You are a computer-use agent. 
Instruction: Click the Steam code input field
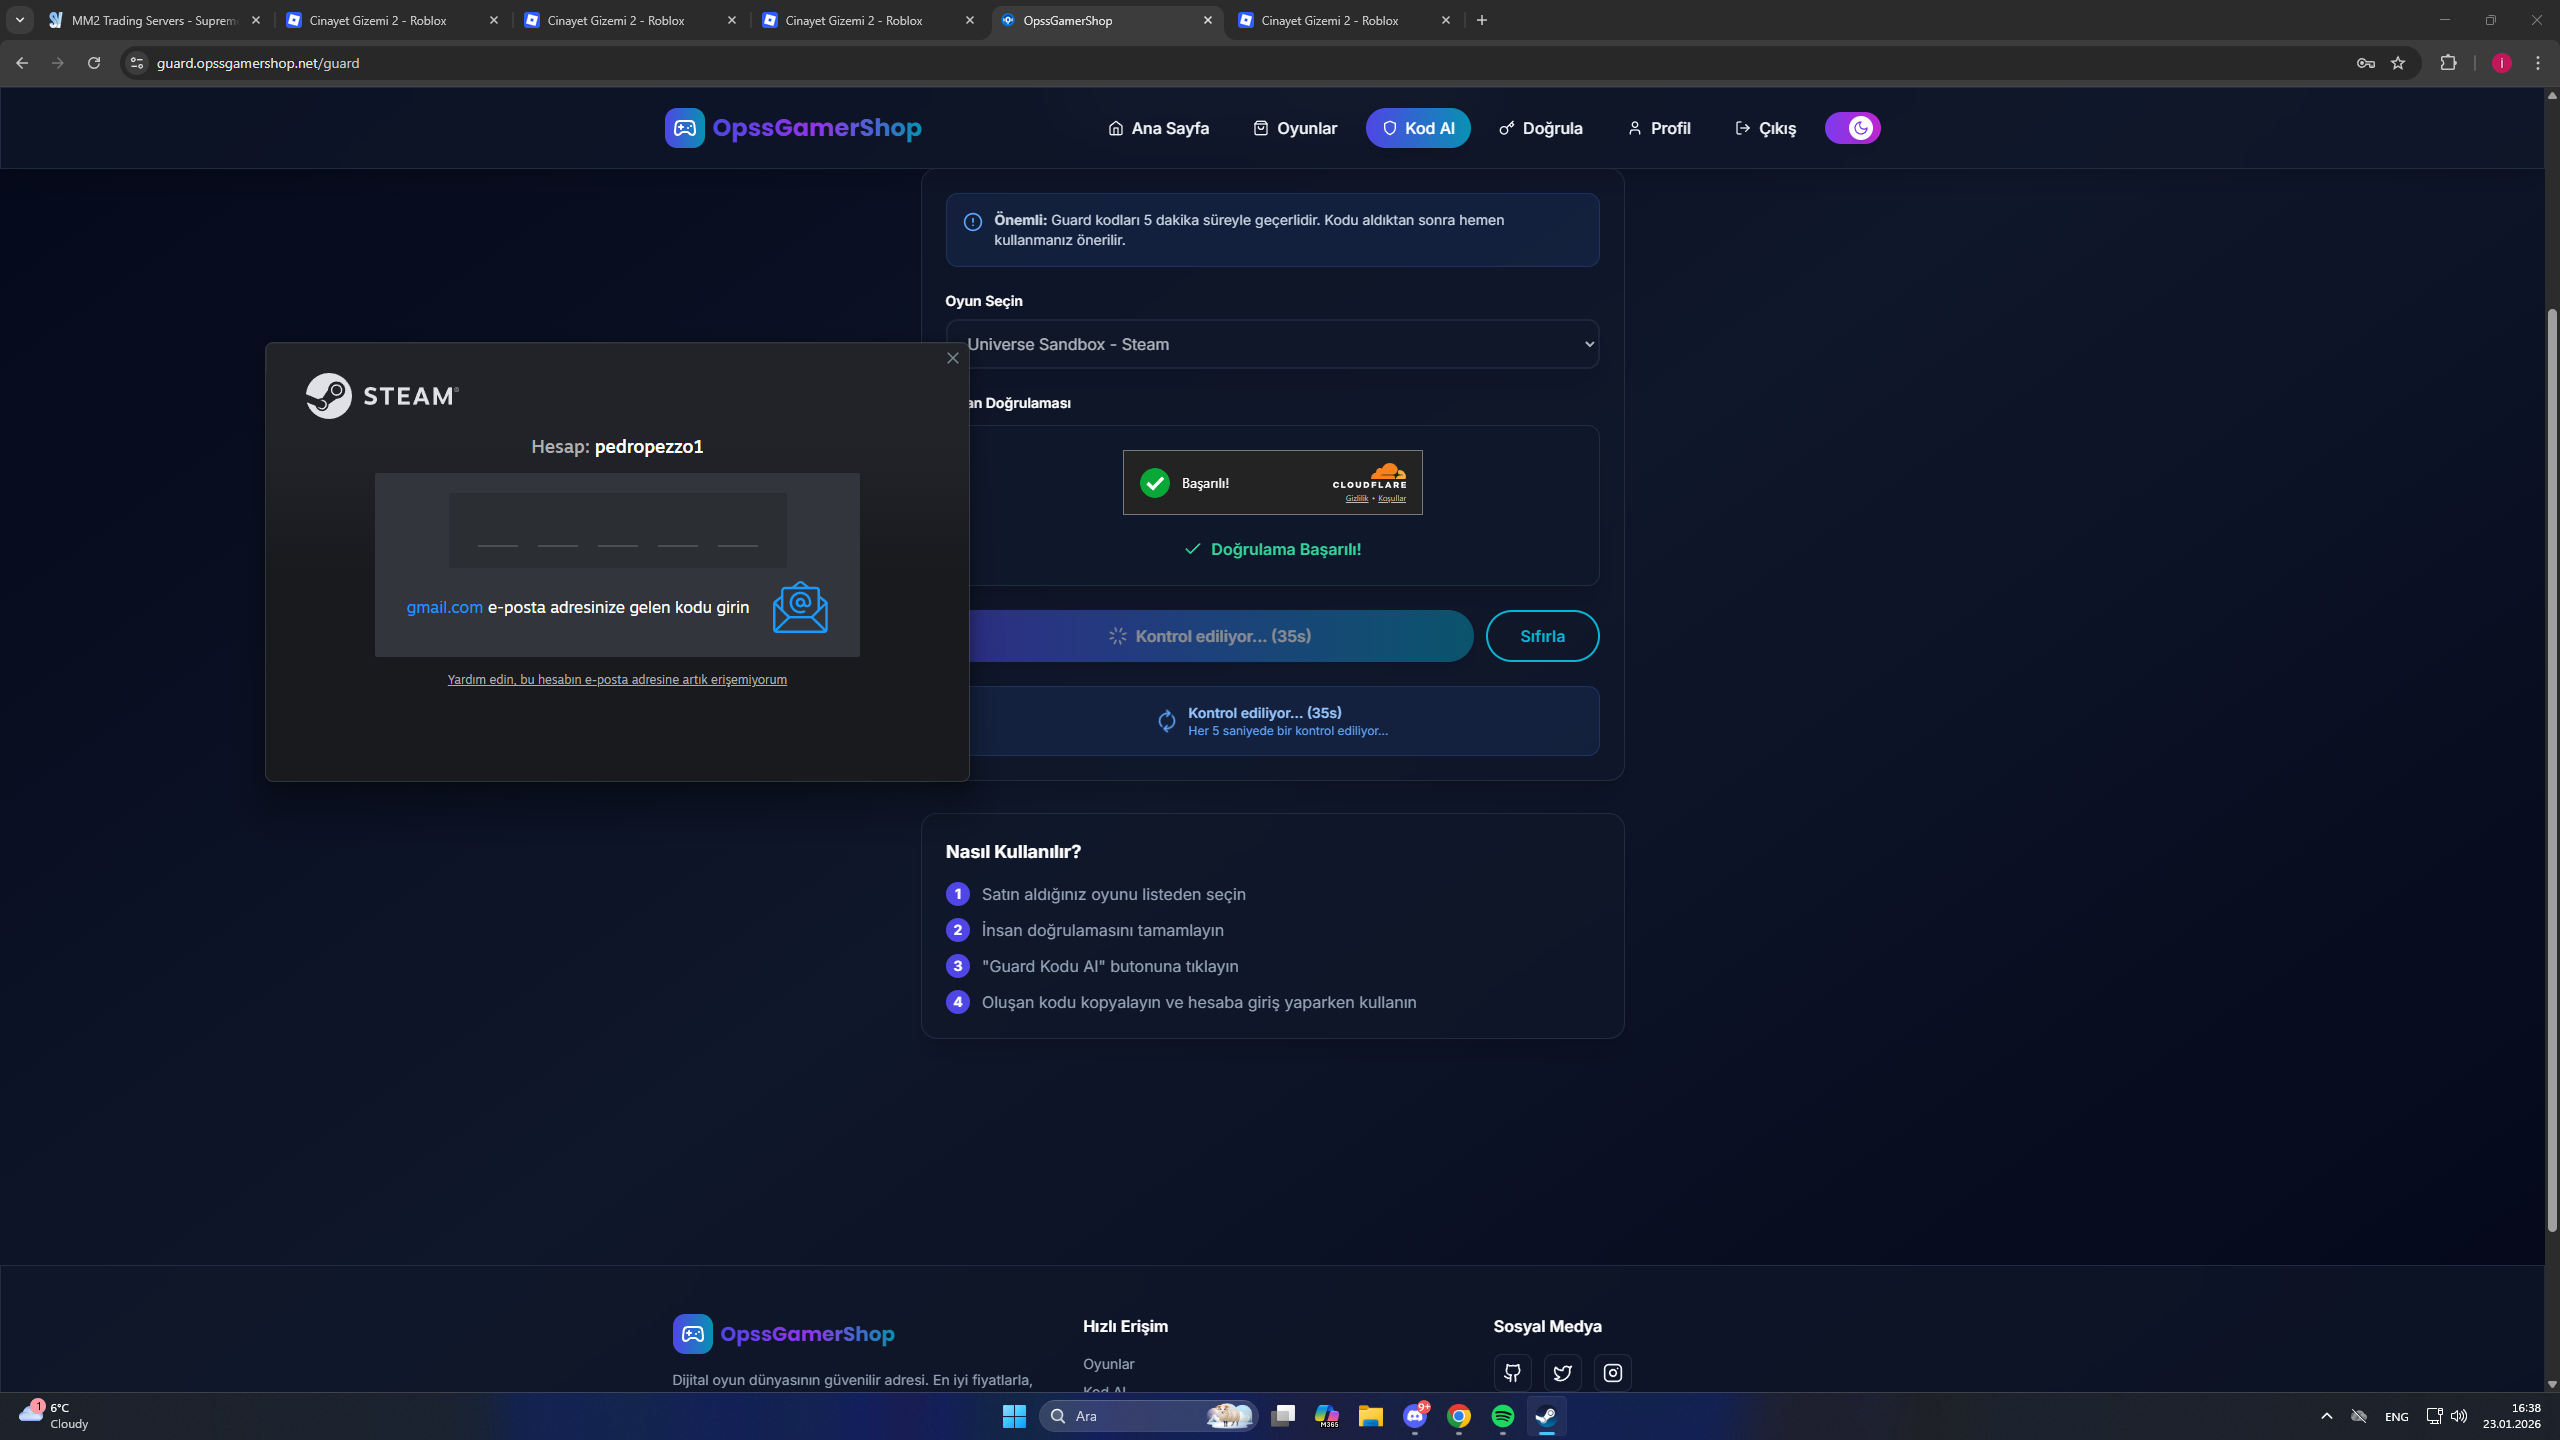pos(617,530)
